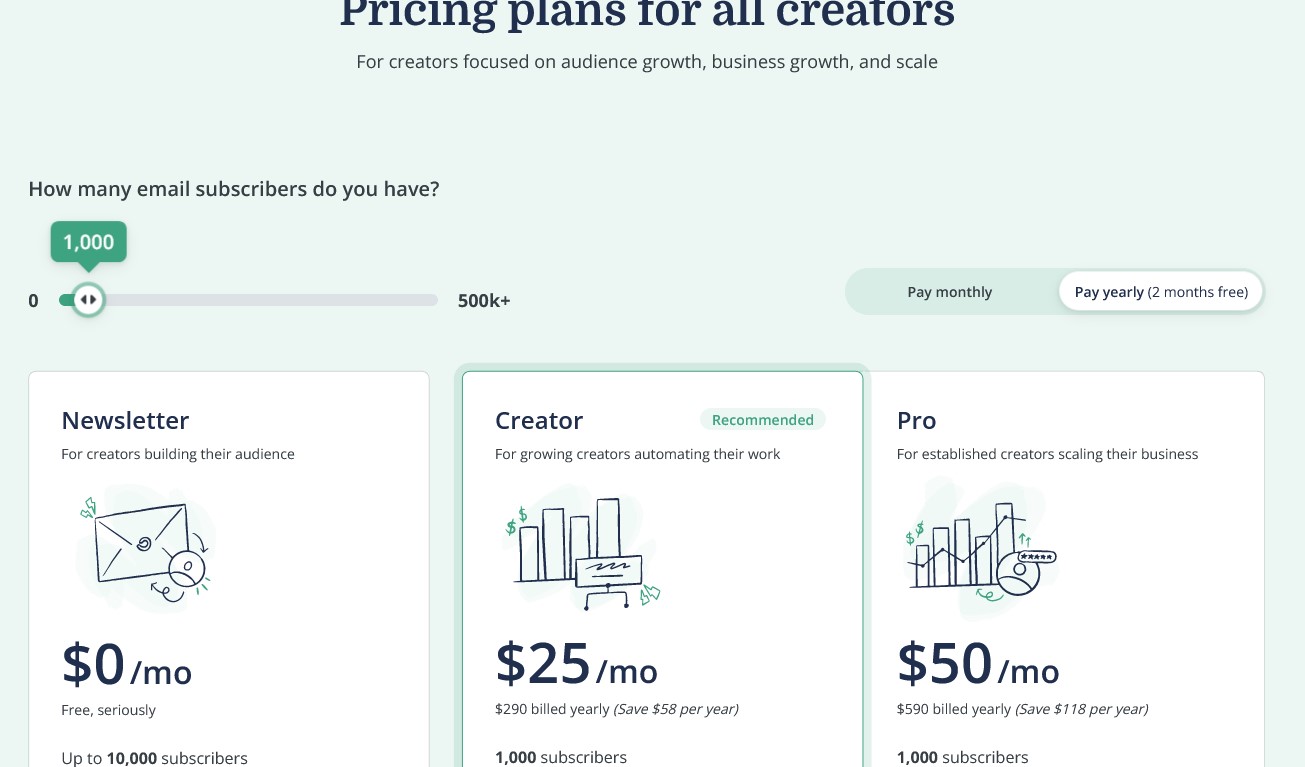This screenshot has width=1305, height=767.
Task: Click the subscriber count slider track
Action: click(248, 300)
